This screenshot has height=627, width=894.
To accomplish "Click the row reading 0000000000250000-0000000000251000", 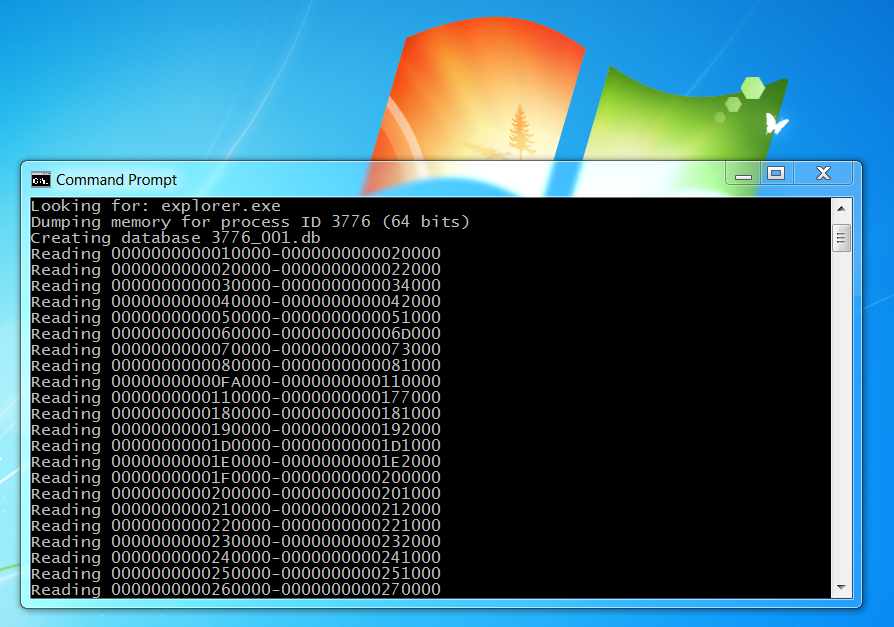I will [x=235, y=573].
